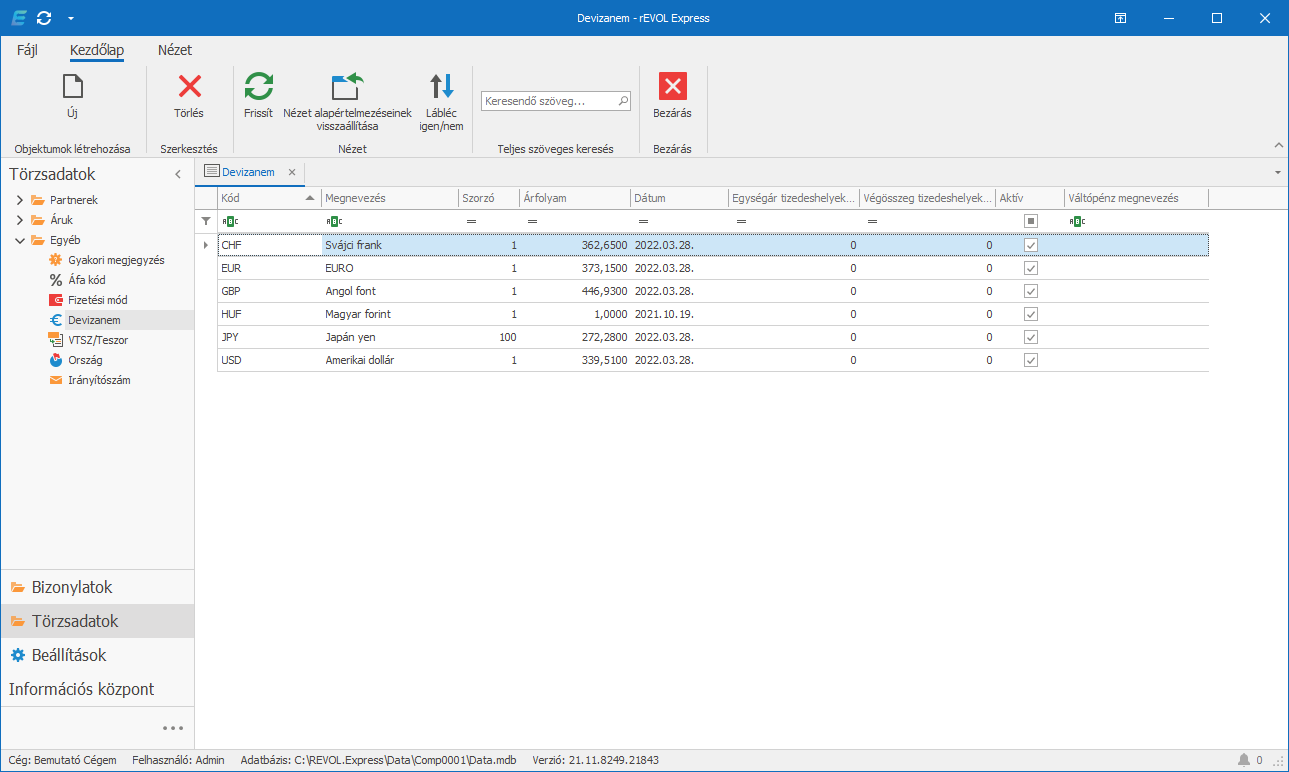
Task: Expand the Partnerek tree folder
Action: click(x=19, y=200)
